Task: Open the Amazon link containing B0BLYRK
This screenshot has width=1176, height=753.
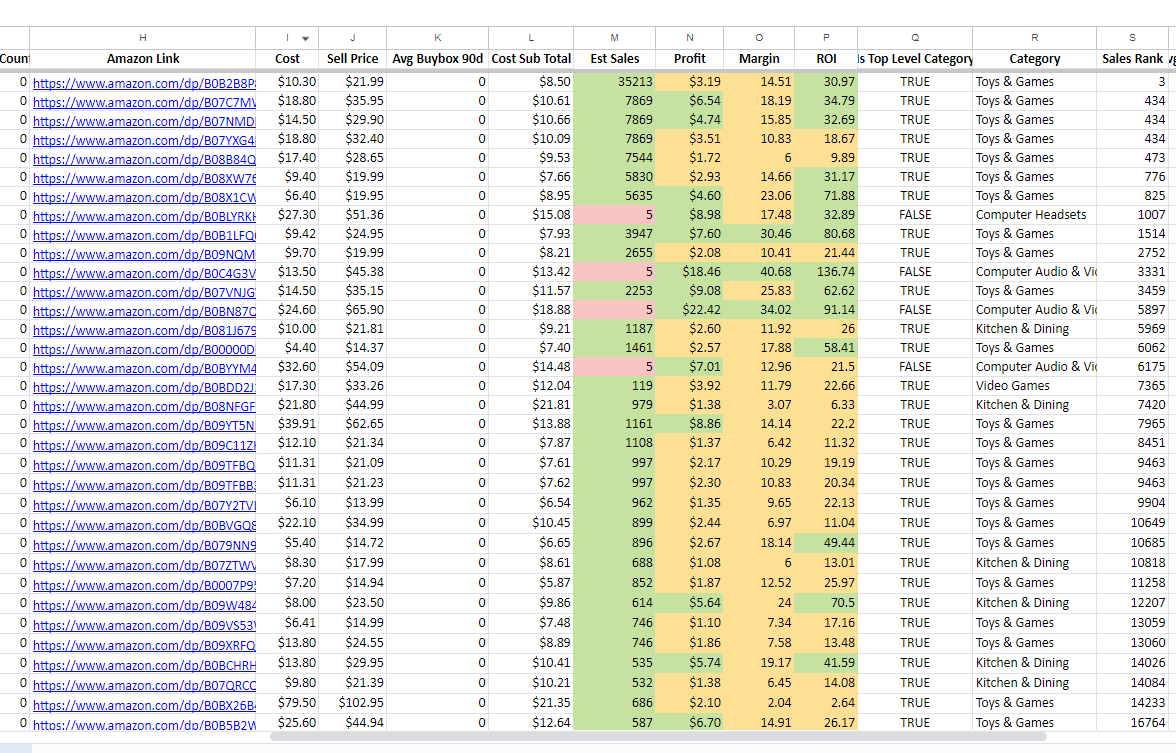Action: [144, 215]
